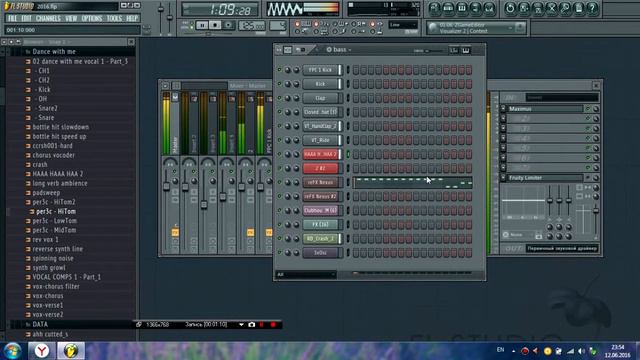This screenshot has width=640, height=360.
Task: Click the pause button in transport panel
Action: tap(202, 25)
